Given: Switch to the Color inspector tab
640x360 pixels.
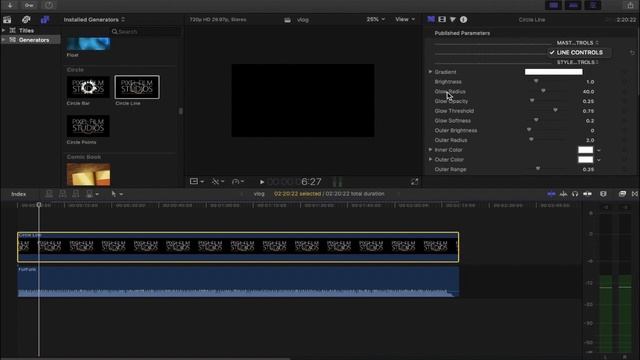Looking at the screenshot, I should click(453, 19).
